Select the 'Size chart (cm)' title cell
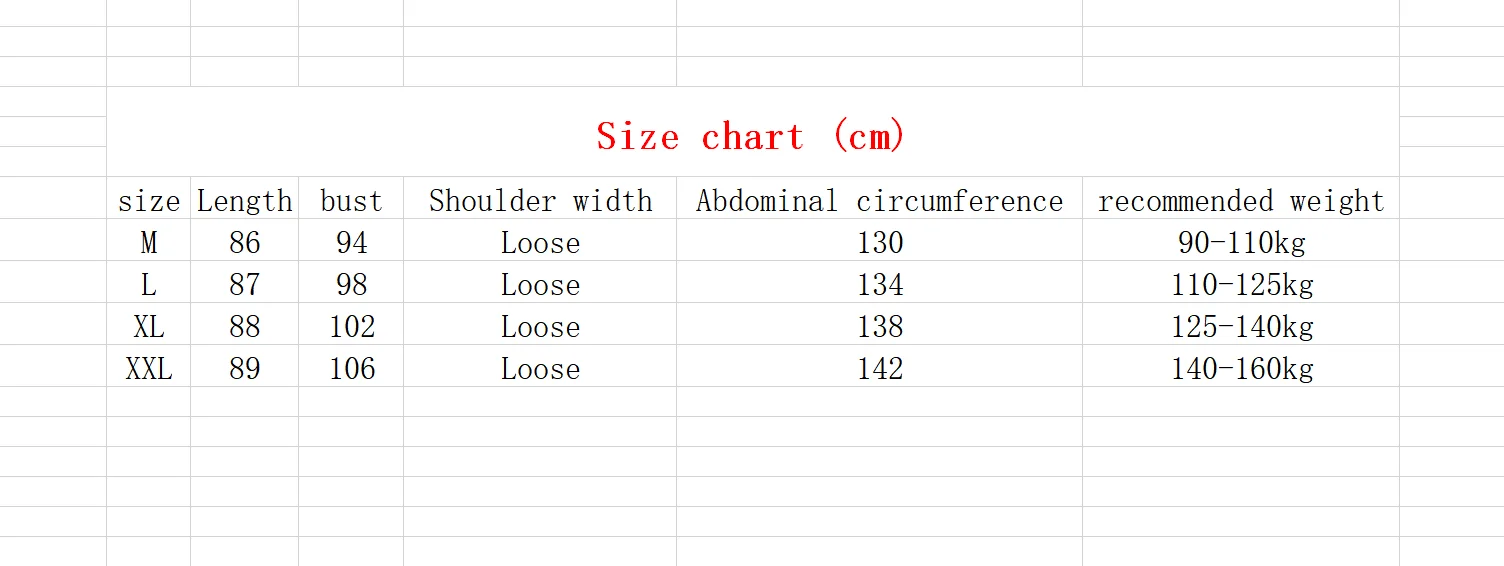Screen dimensions: 1504x566 pyautogui.click(x=752, y=132)
